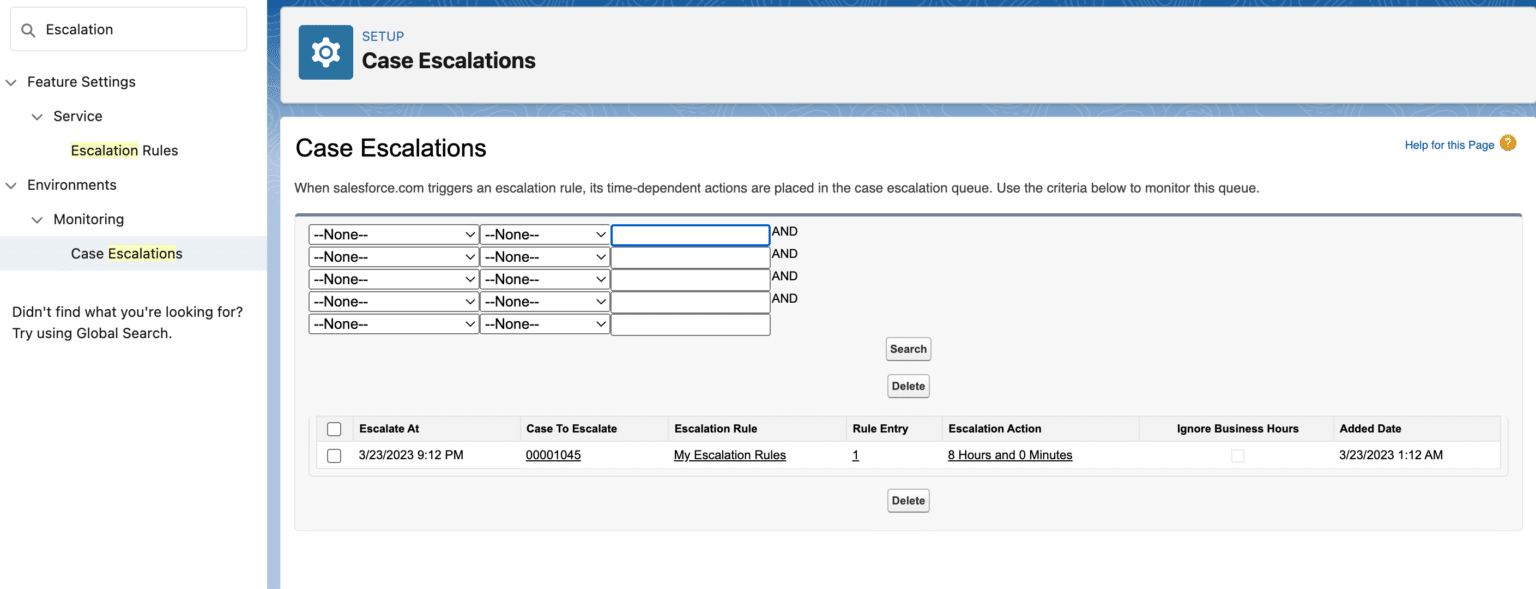Open the first row field dropdown

click(x=393, y=234)
